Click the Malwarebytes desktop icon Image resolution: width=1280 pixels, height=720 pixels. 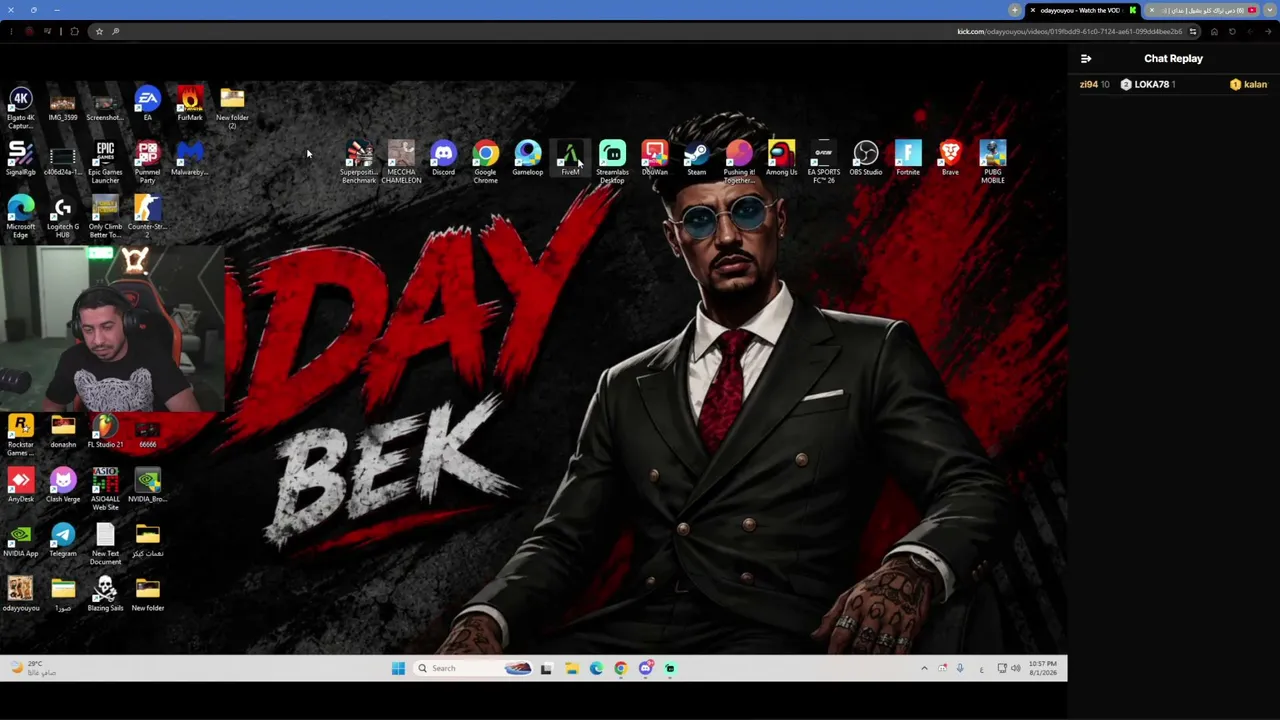click(190, 158)
